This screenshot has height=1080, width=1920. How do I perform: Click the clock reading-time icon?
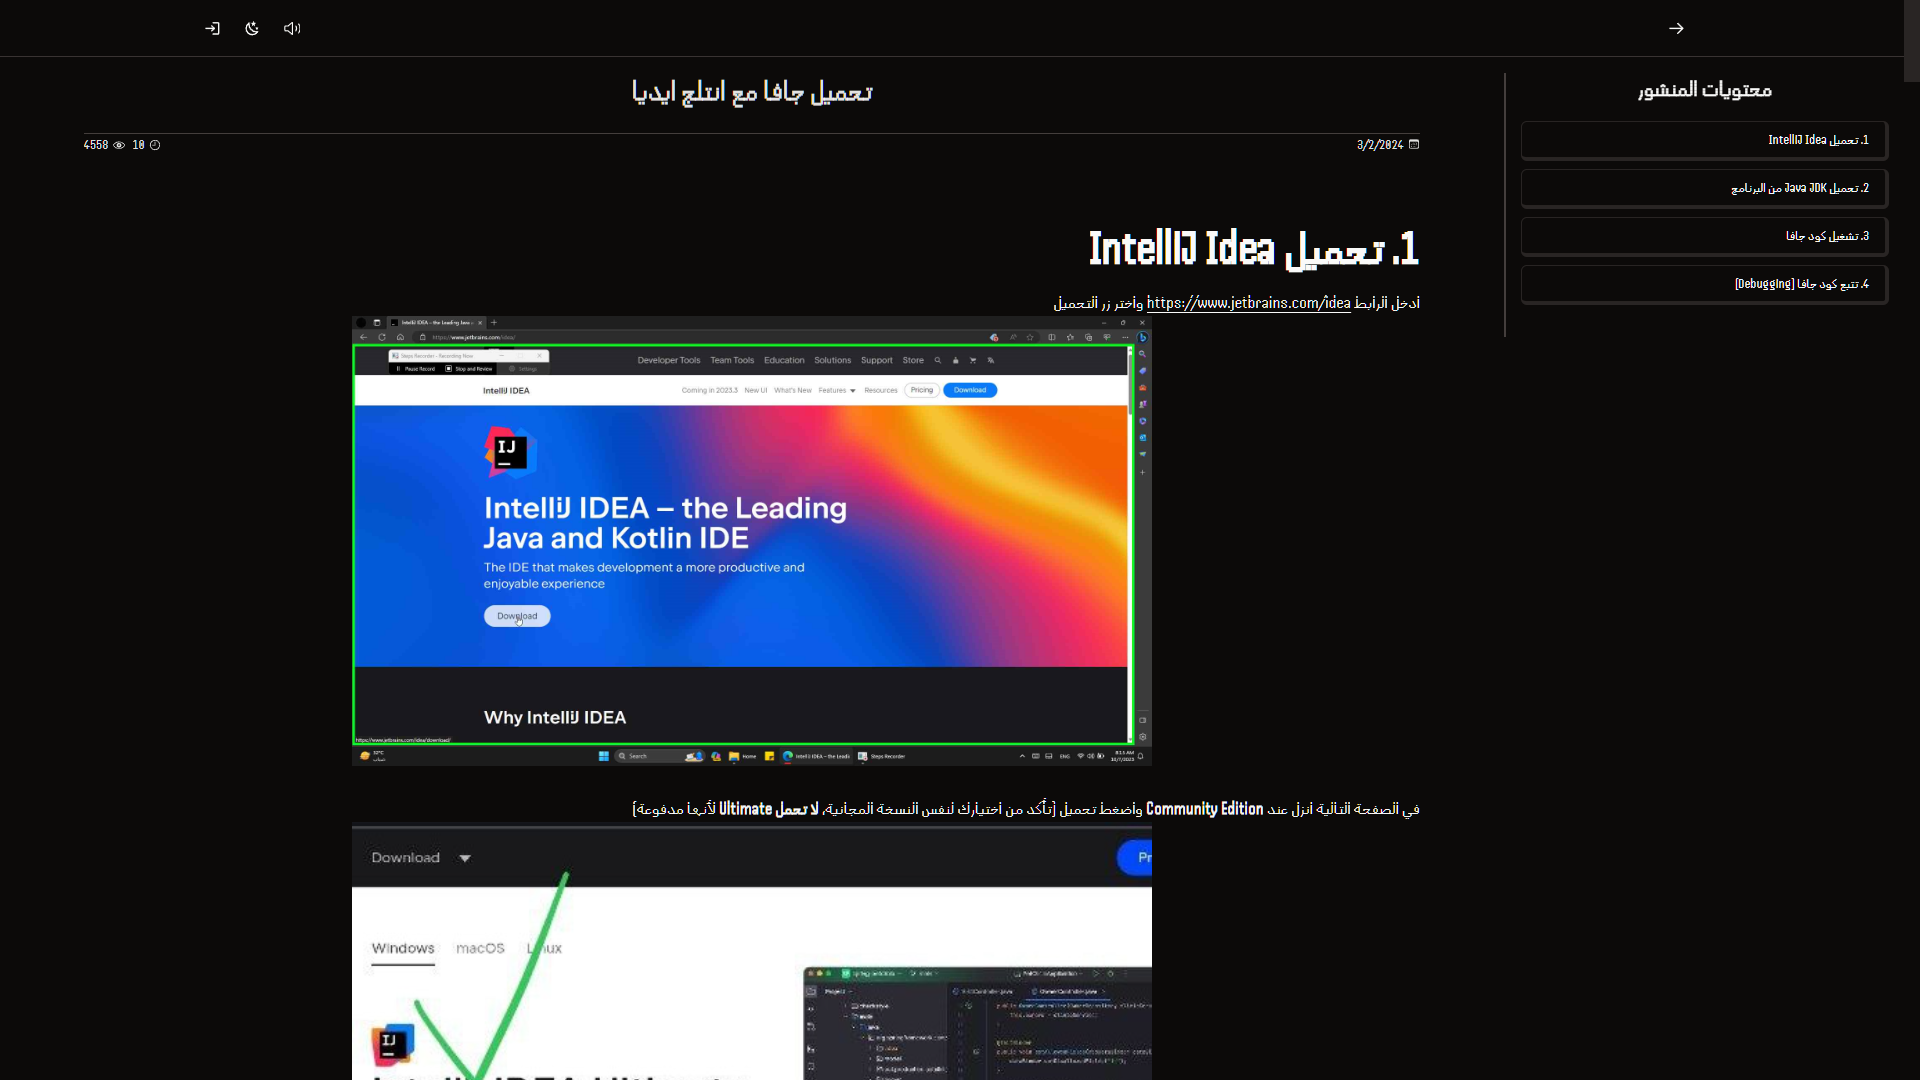(155, 145)
